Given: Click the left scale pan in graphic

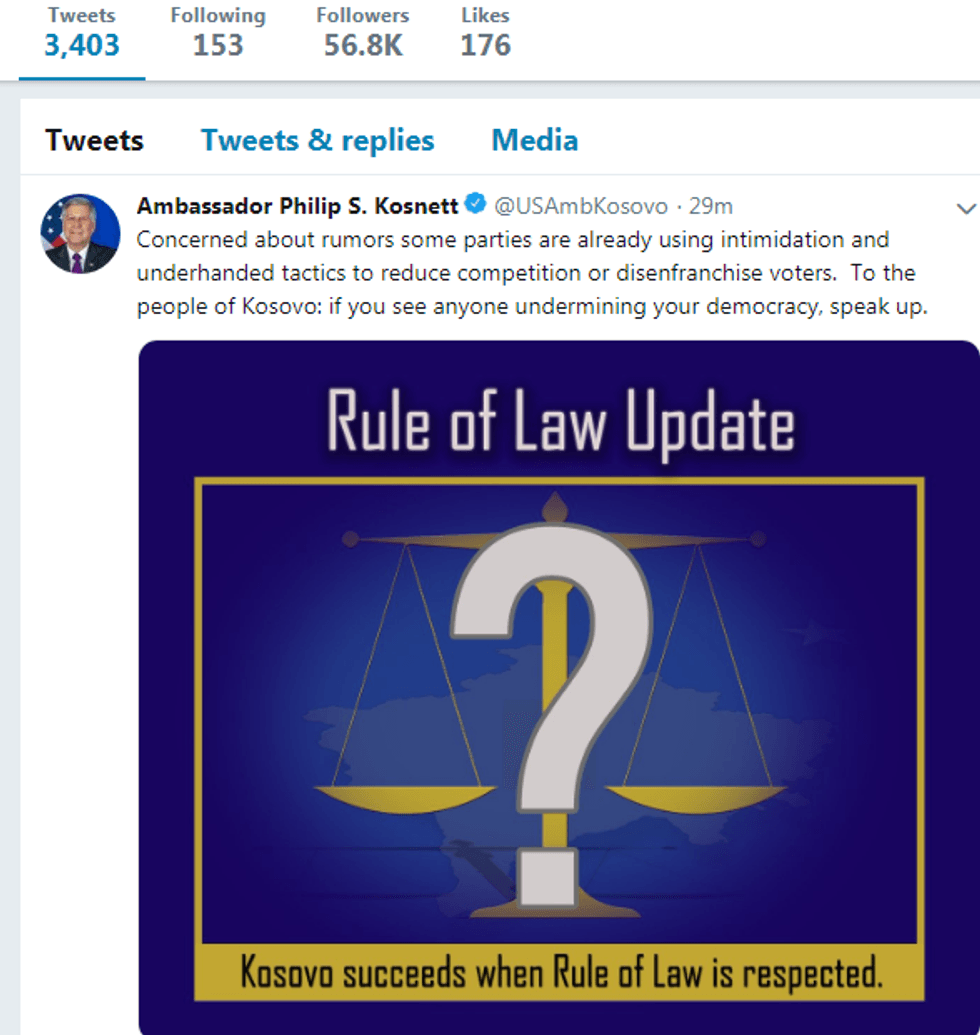Looking at the screenshot, I should click(x=405, y=799).
